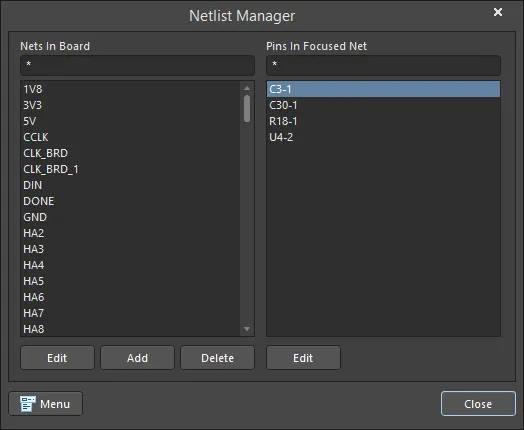The image size is (524, 430).
Task: Select pin C3-1 in focused net
Action: [383, 89]
